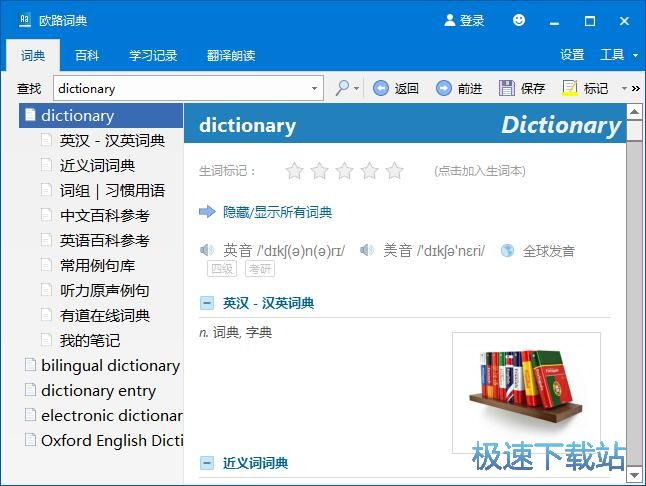Click the smiley feedback icon in title bar

coord(519,20)
